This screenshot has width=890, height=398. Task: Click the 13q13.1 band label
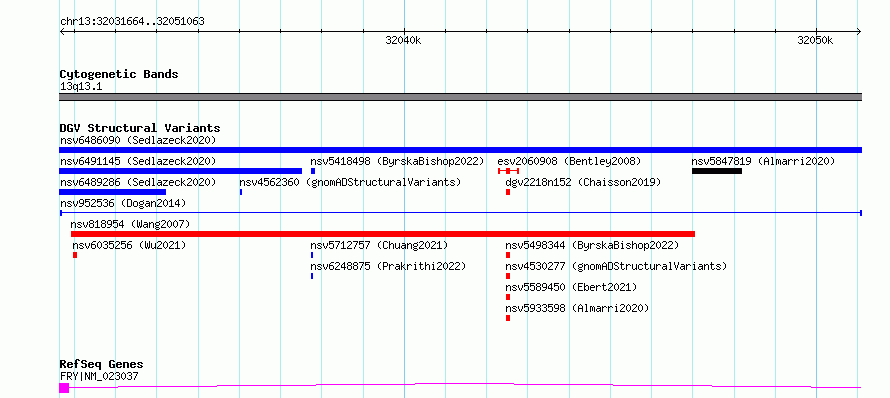point(81,87)
